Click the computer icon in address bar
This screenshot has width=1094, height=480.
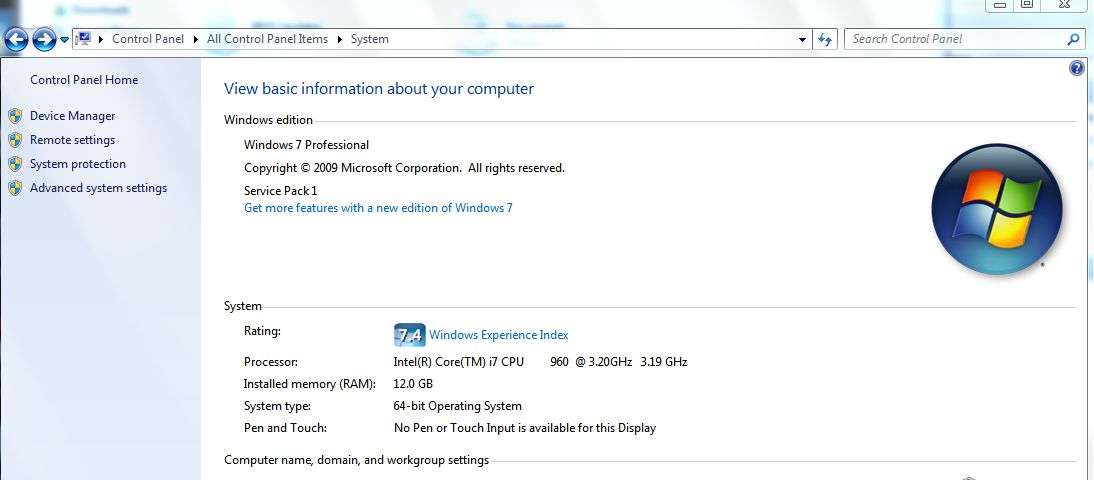pyautogui.click(x=83, y=38)
